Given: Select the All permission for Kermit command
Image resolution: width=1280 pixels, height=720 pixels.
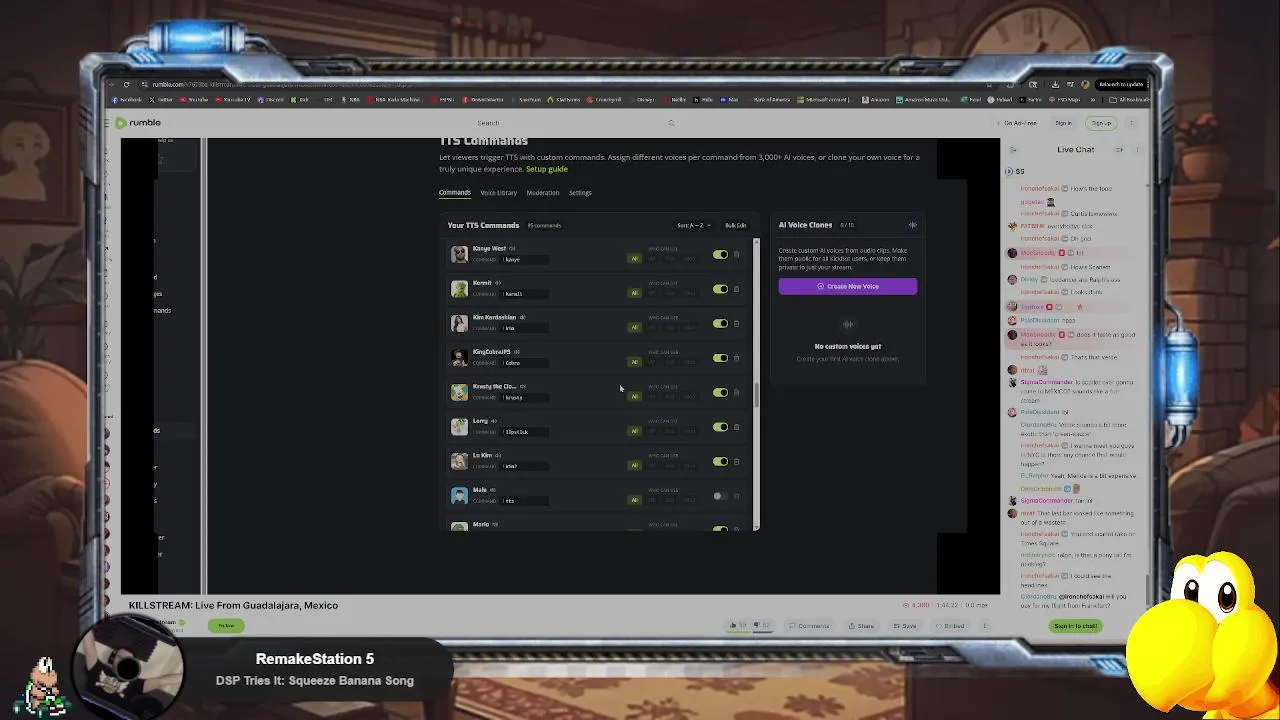Looking at the screenshot, I should coord(634,293).
